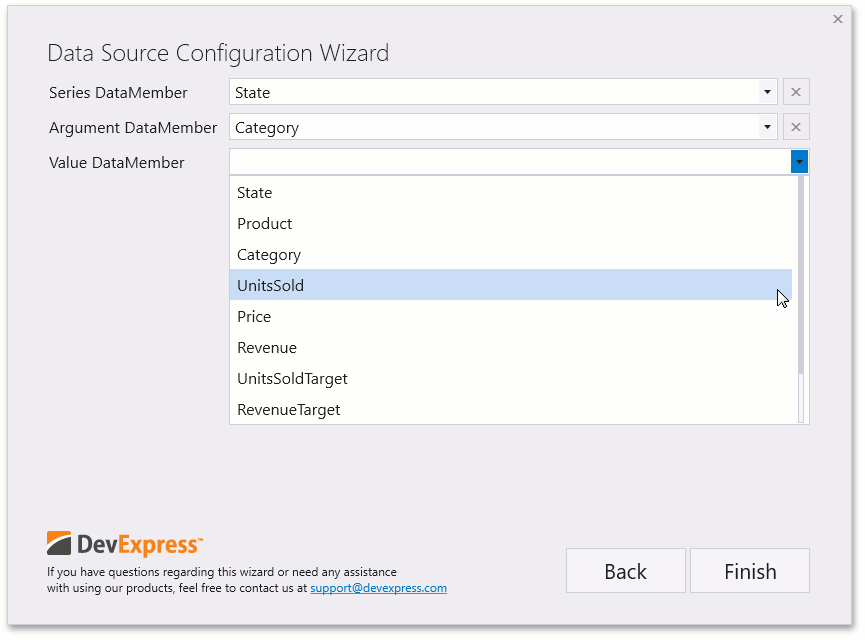Image resolution: width=865 pixels, height=640 pixels.
Task: Expand the Series DataMember dropdown arrow
Action: click(767, 92)
